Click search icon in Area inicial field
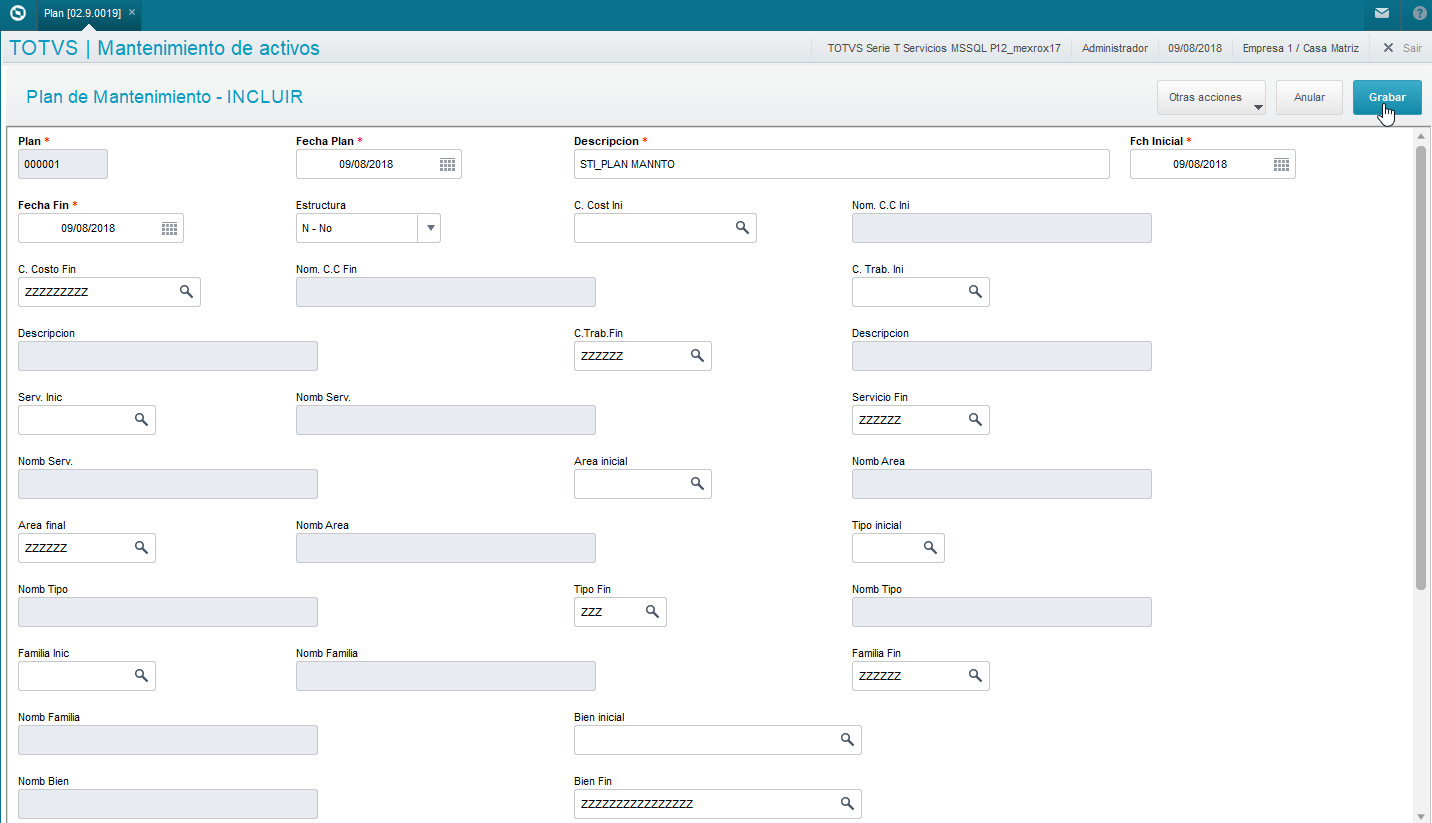 click(697, 484)
